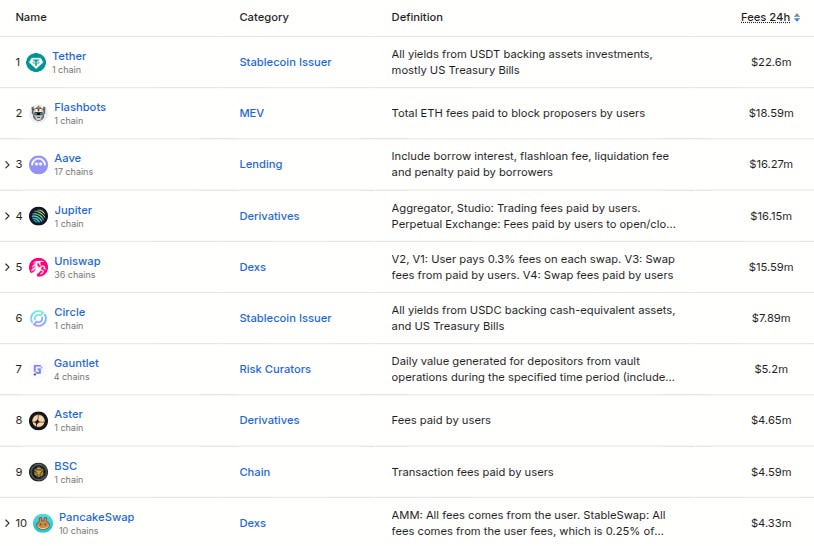Click the Aave ghost logo icon

click(38, 165)
